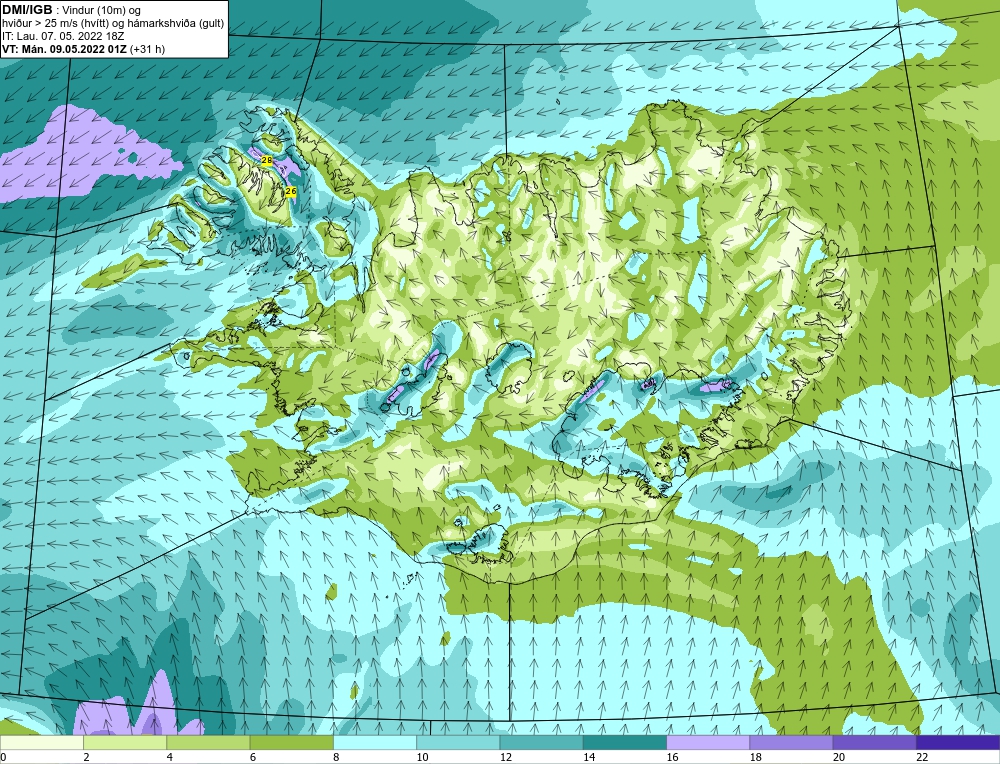Select the light green 2–4 m/s legend swatch
Screen dimensions: 1000x764
(x=125, y=743)
